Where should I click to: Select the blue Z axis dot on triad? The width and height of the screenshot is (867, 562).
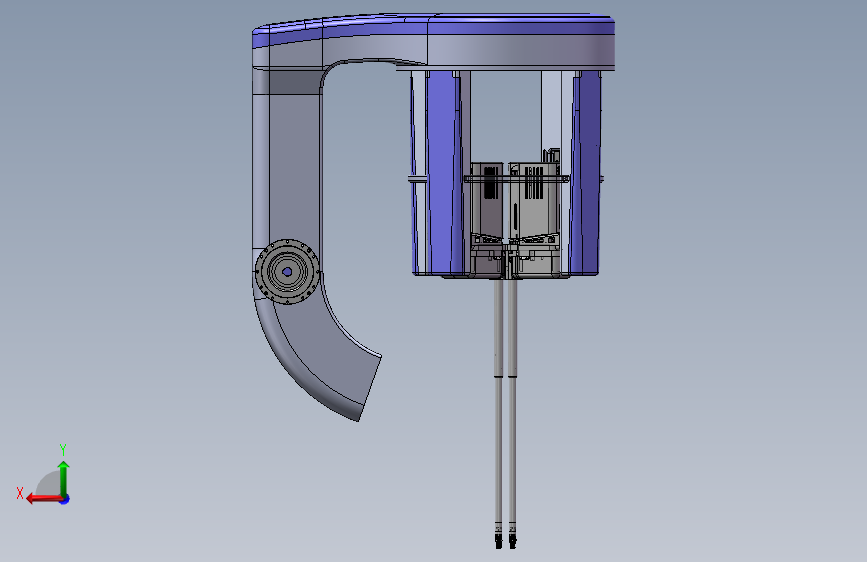pyautogui.click(x=65, y=499)
